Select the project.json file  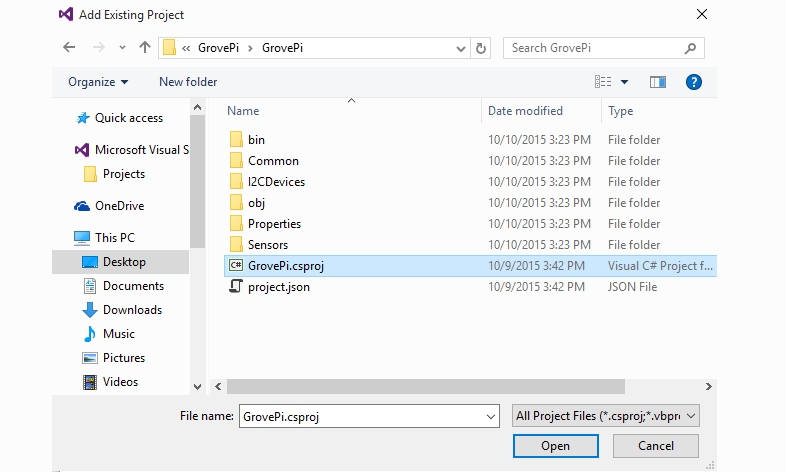tap(470, 287)
